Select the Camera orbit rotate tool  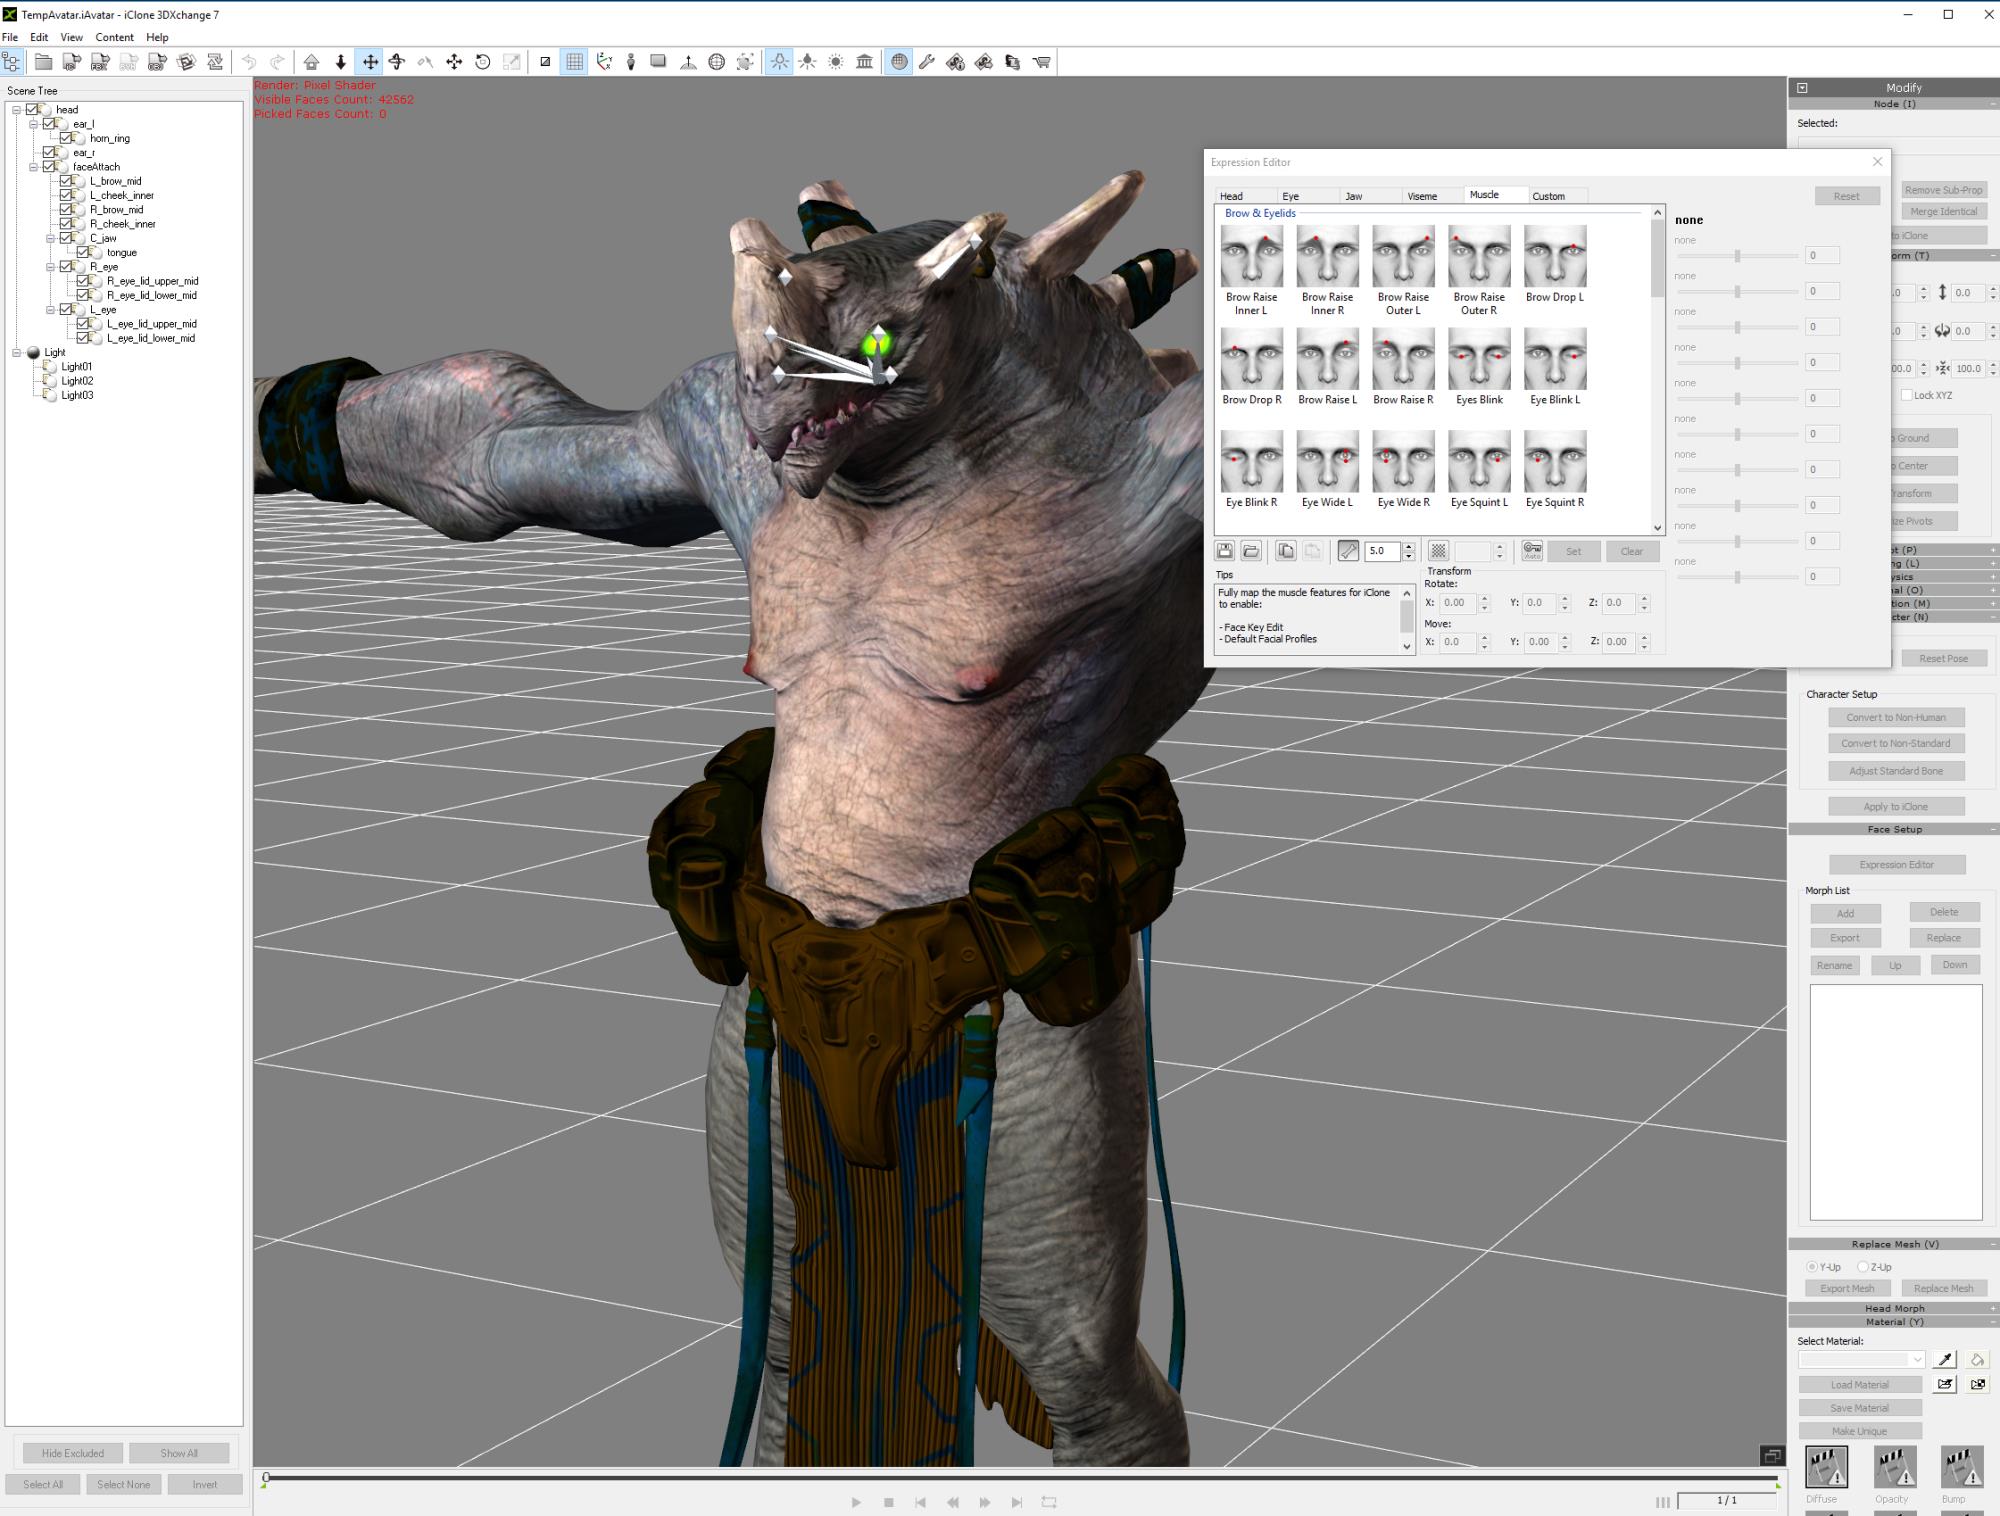482,62
